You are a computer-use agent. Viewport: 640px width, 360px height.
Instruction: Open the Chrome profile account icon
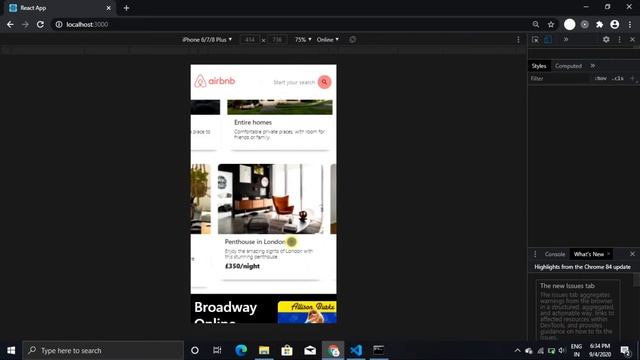pos(614,24)
